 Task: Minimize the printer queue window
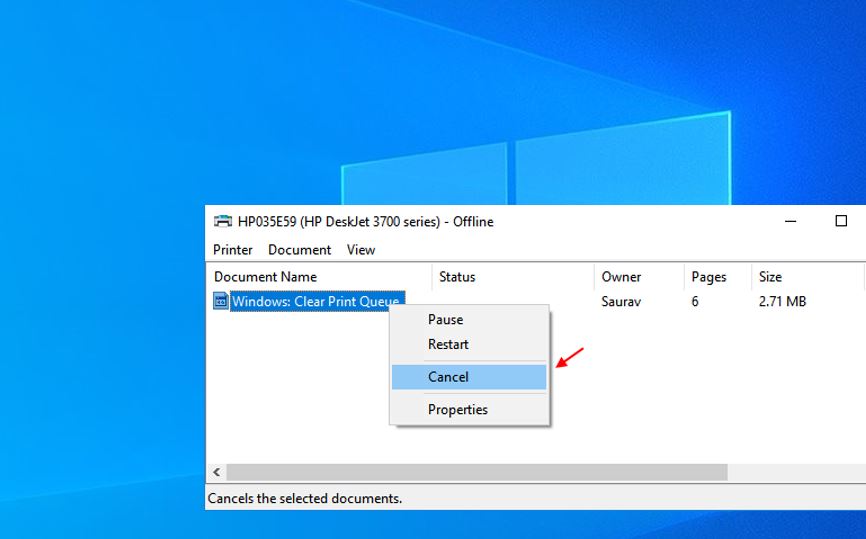click(790, 221)
